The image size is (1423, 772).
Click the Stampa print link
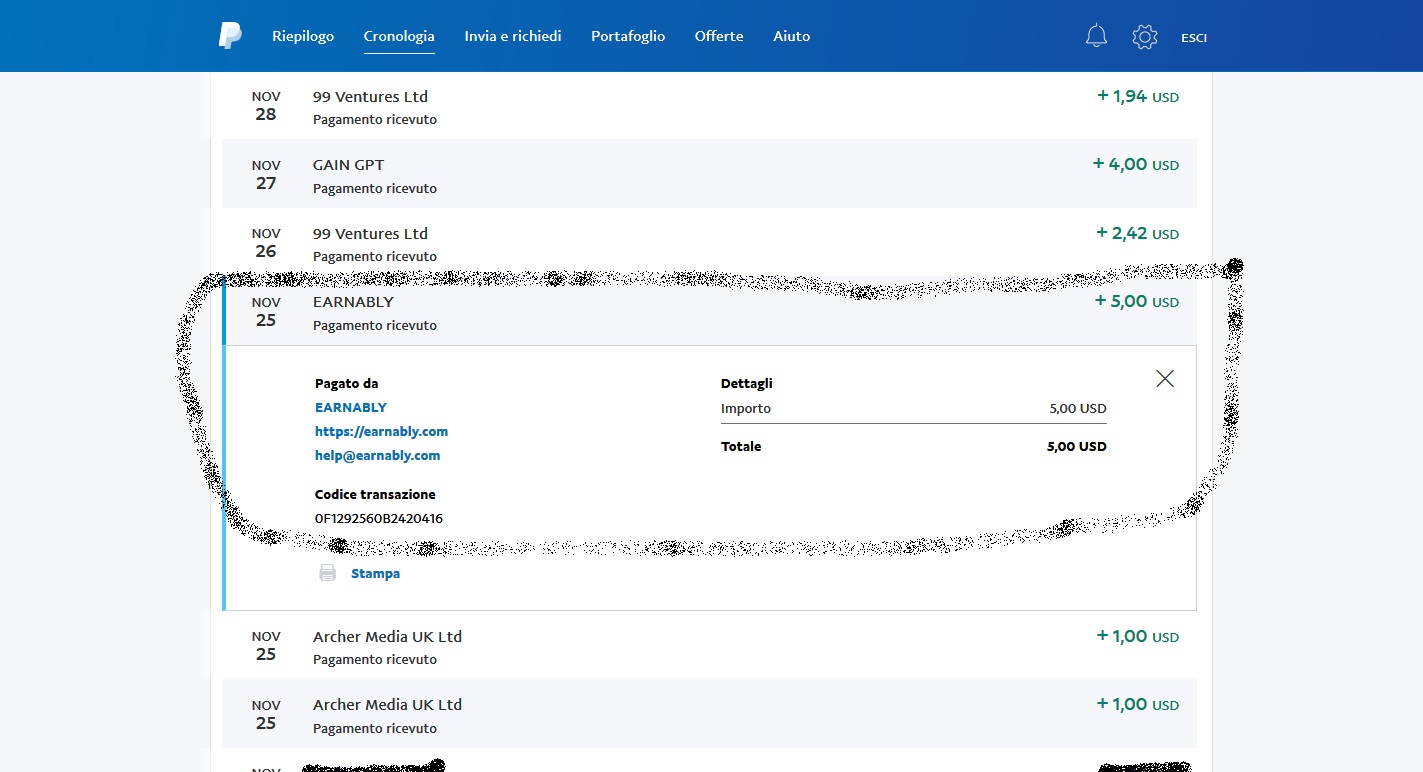(x=375, y=573)
